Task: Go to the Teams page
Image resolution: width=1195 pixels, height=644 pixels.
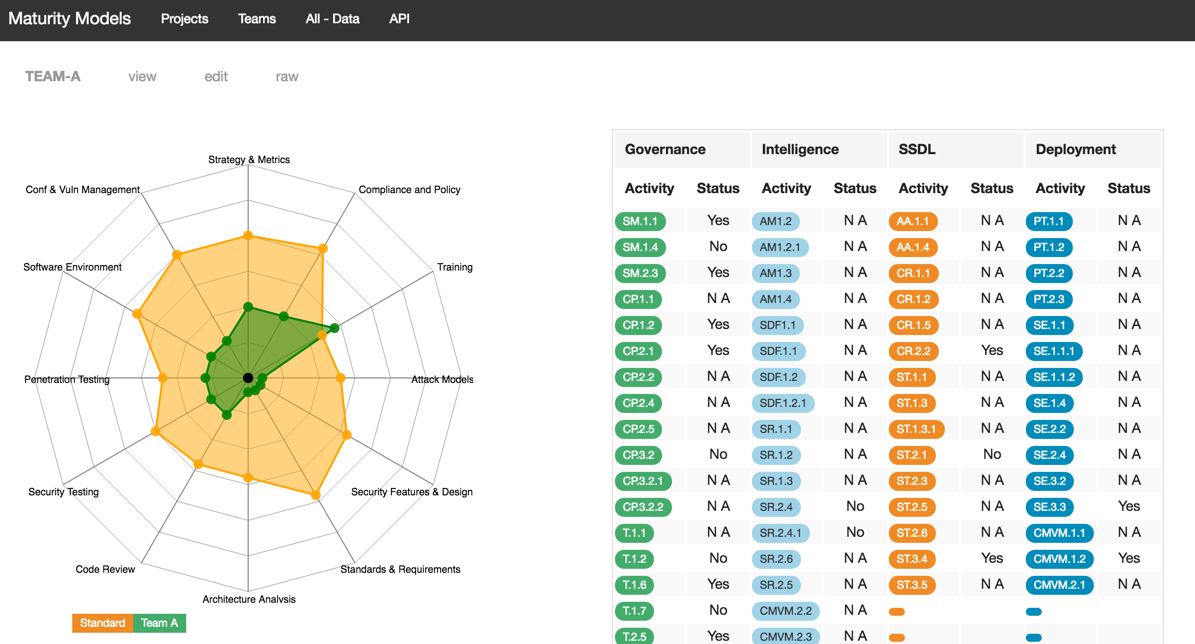Action: (257, 19)
